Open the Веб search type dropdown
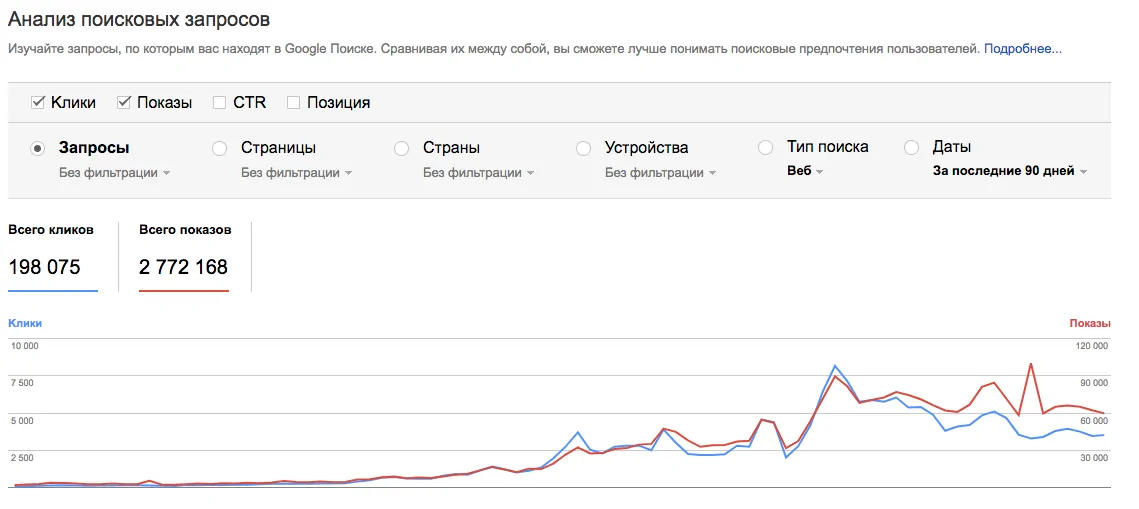This screenshot has width=1139, height=509. [x=805, y=171]
